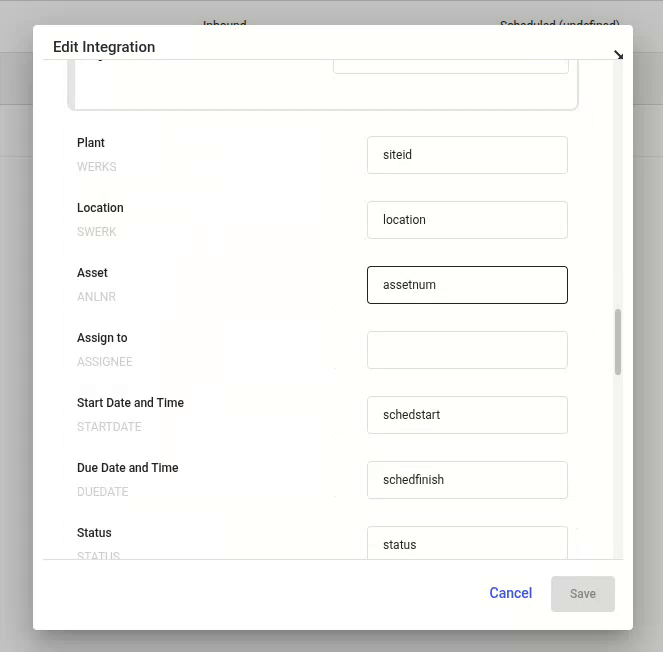The image size is (663, 652).
Task: Click the Start Date and Time label
Action: point(130,403)
